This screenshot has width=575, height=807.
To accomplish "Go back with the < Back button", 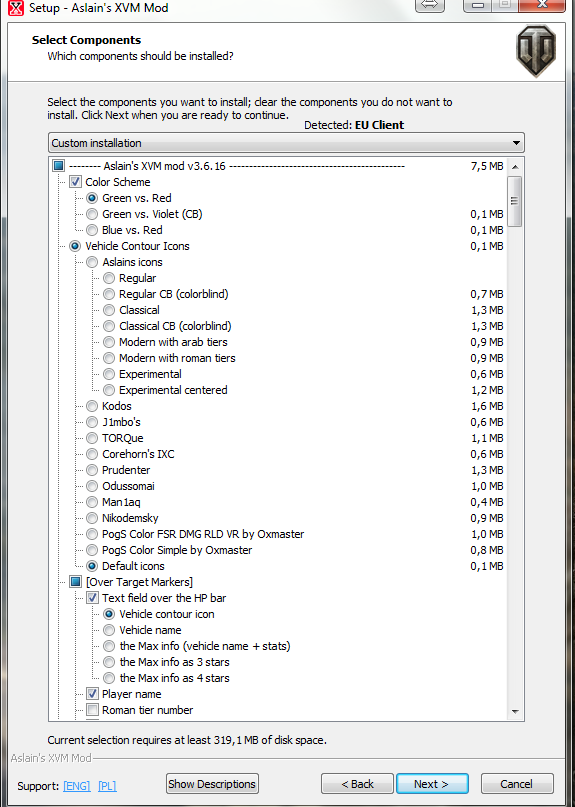I will point(357,784).
